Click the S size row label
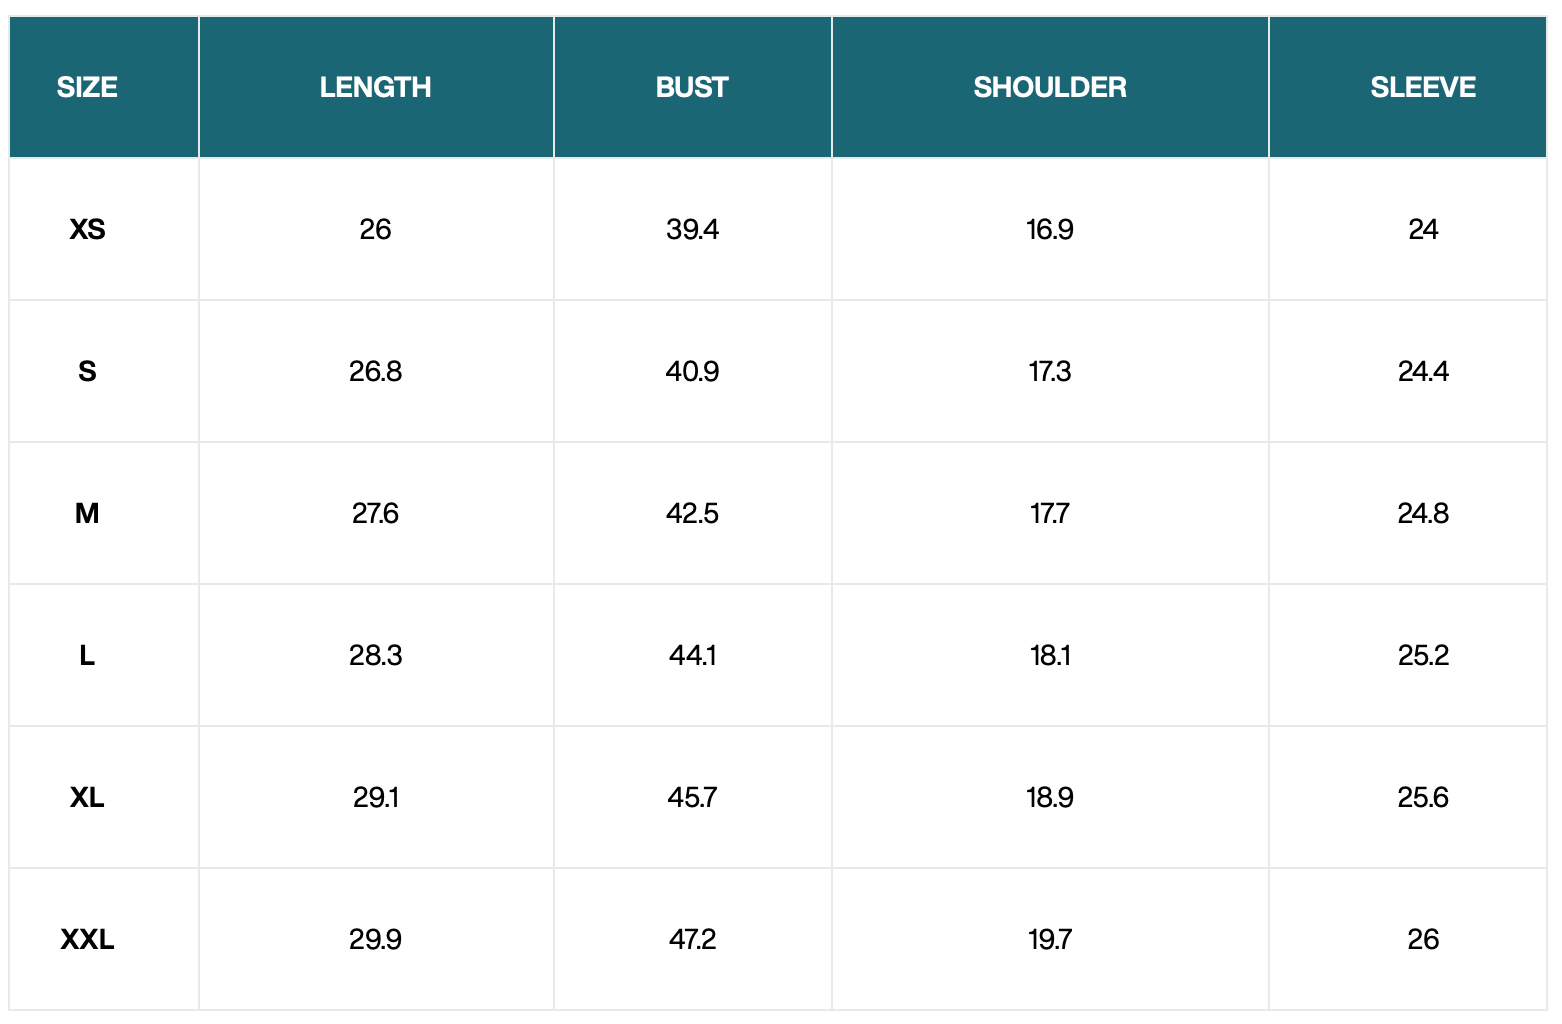 coord(87,371)
